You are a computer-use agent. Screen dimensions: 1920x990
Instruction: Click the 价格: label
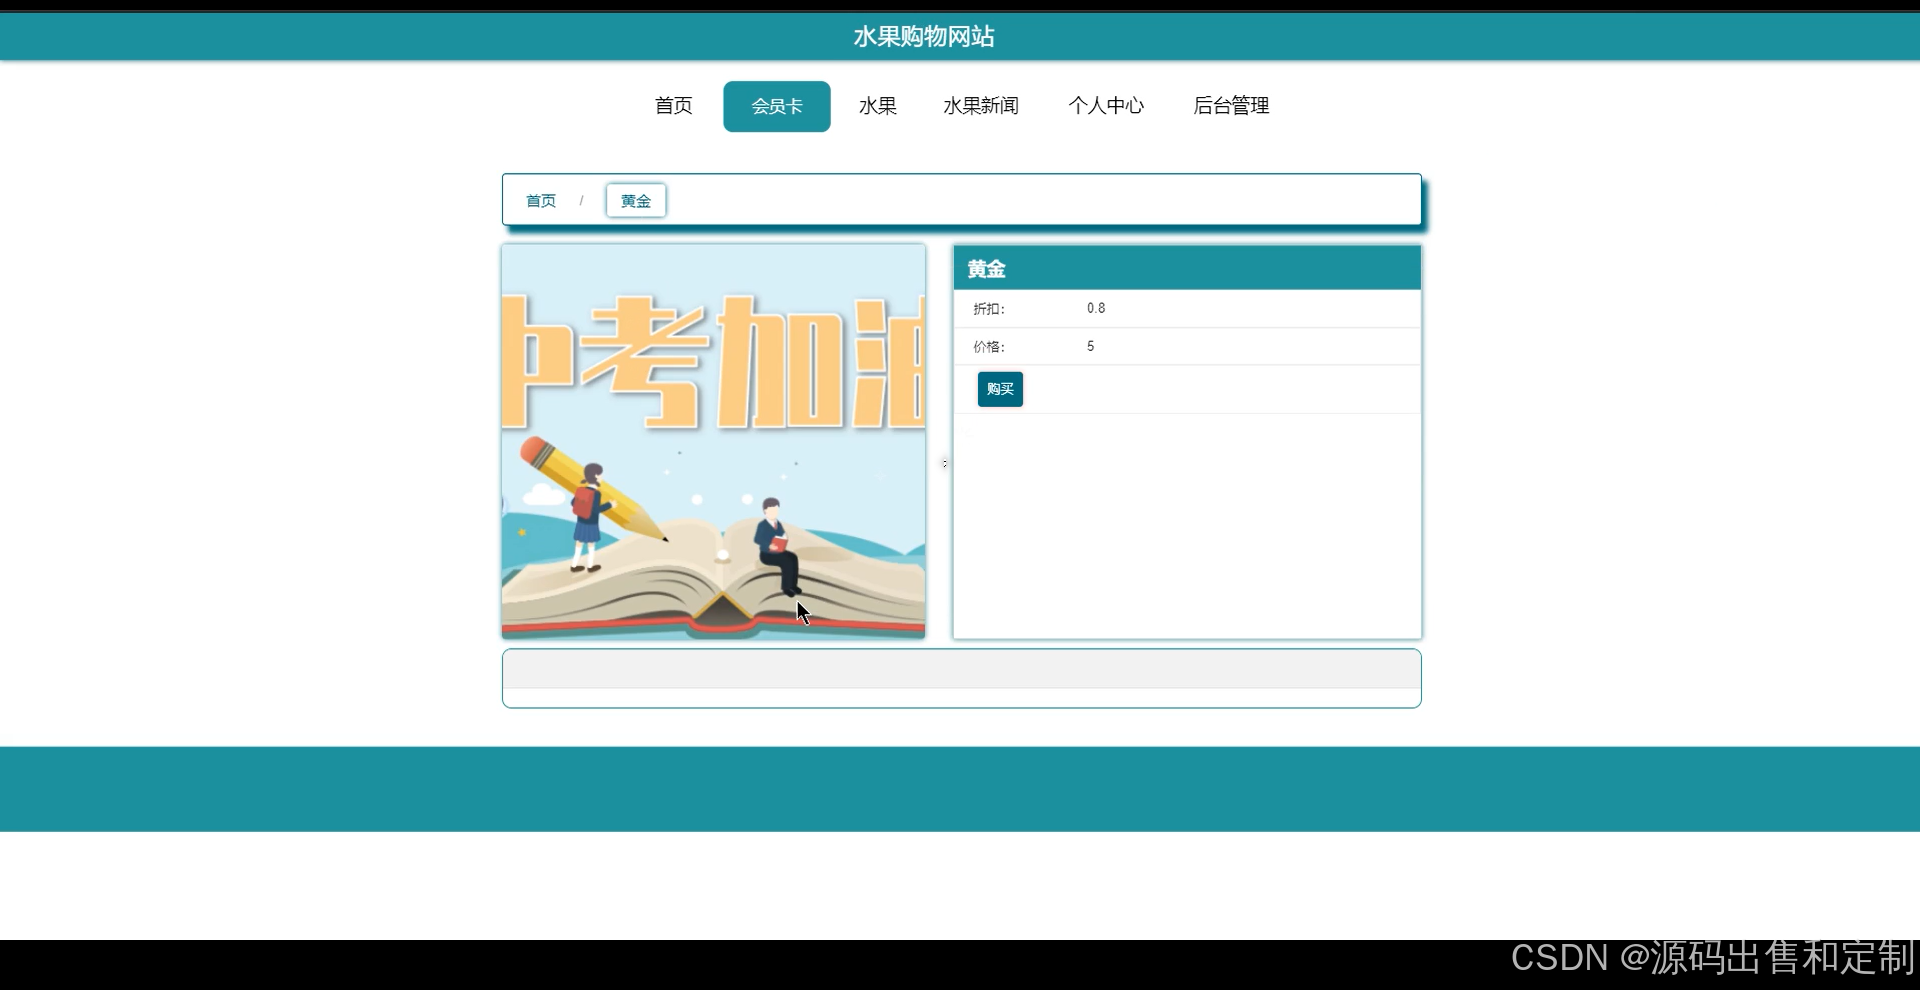click(989, 347)
